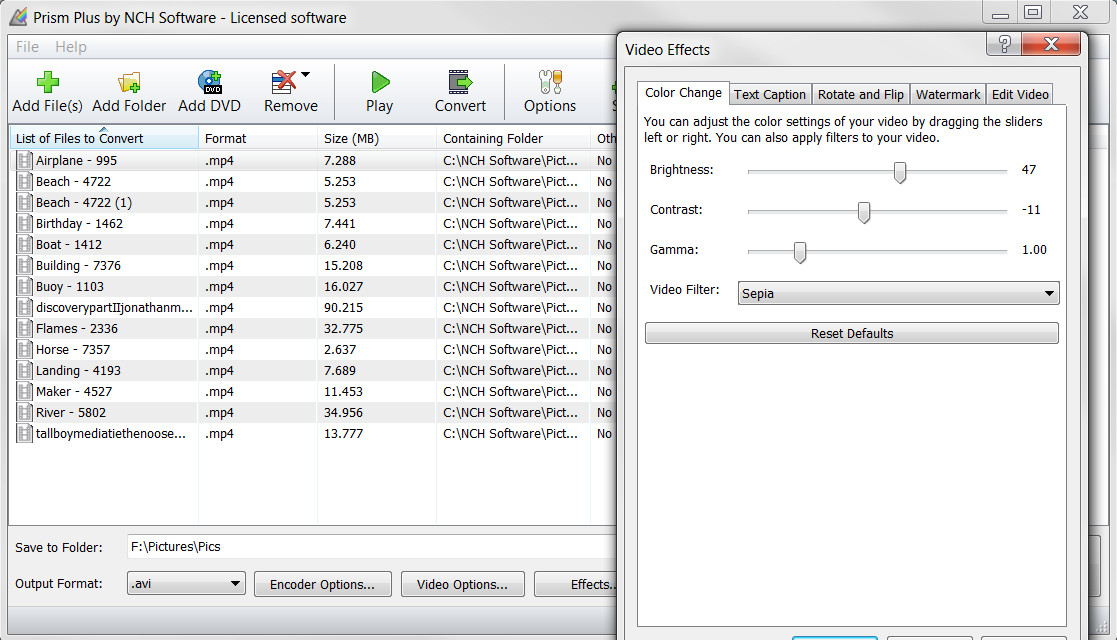Click the Encoder Options button
This screenshot has width=1117, height=640.
322,583
